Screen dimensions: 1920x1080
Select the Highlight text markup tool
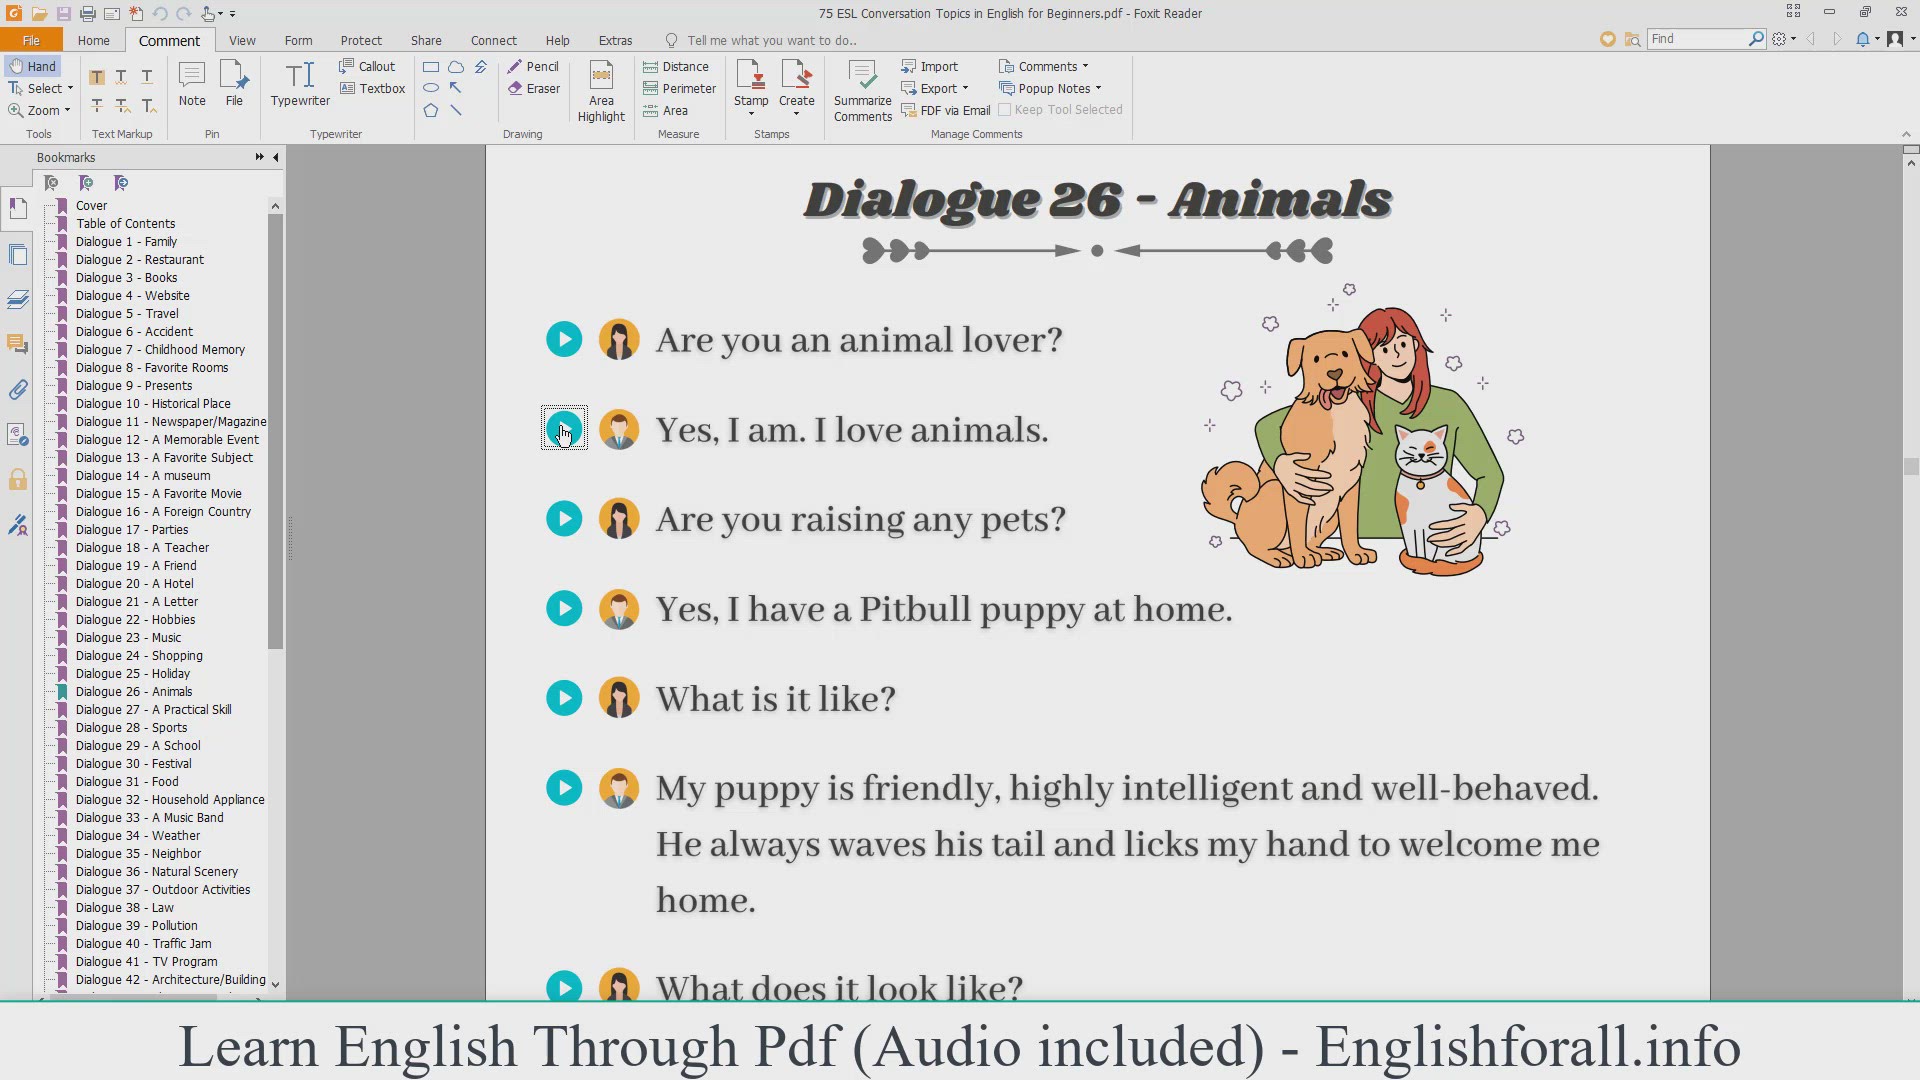[x=97, y=77]
